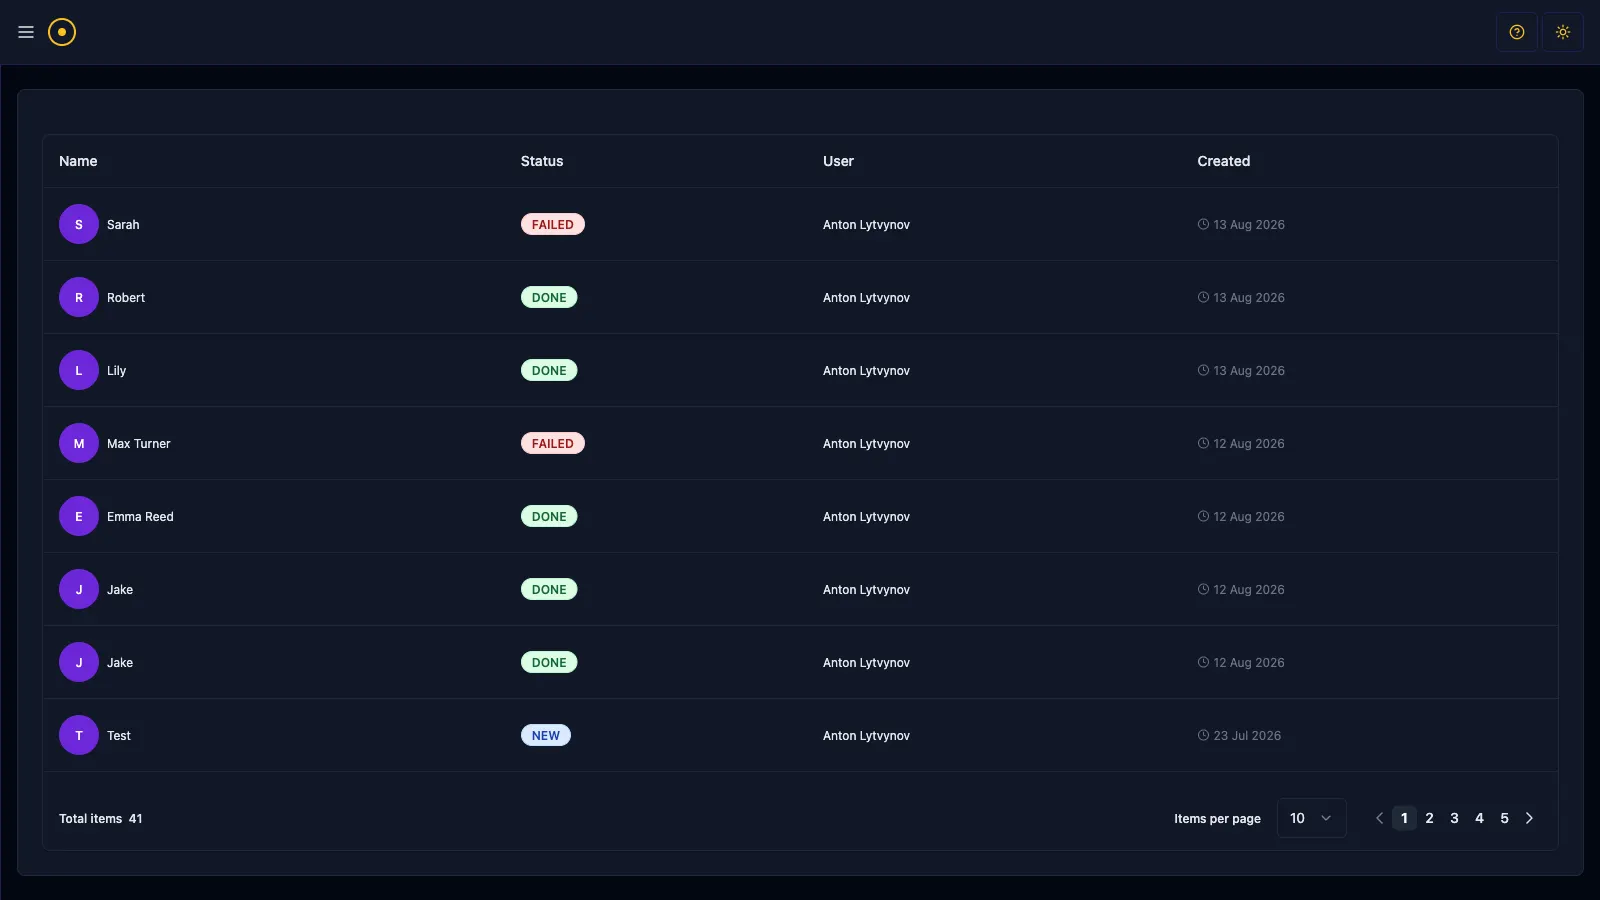Jump to page 2
This screenshot has height=900, width=1600.
1429,818
